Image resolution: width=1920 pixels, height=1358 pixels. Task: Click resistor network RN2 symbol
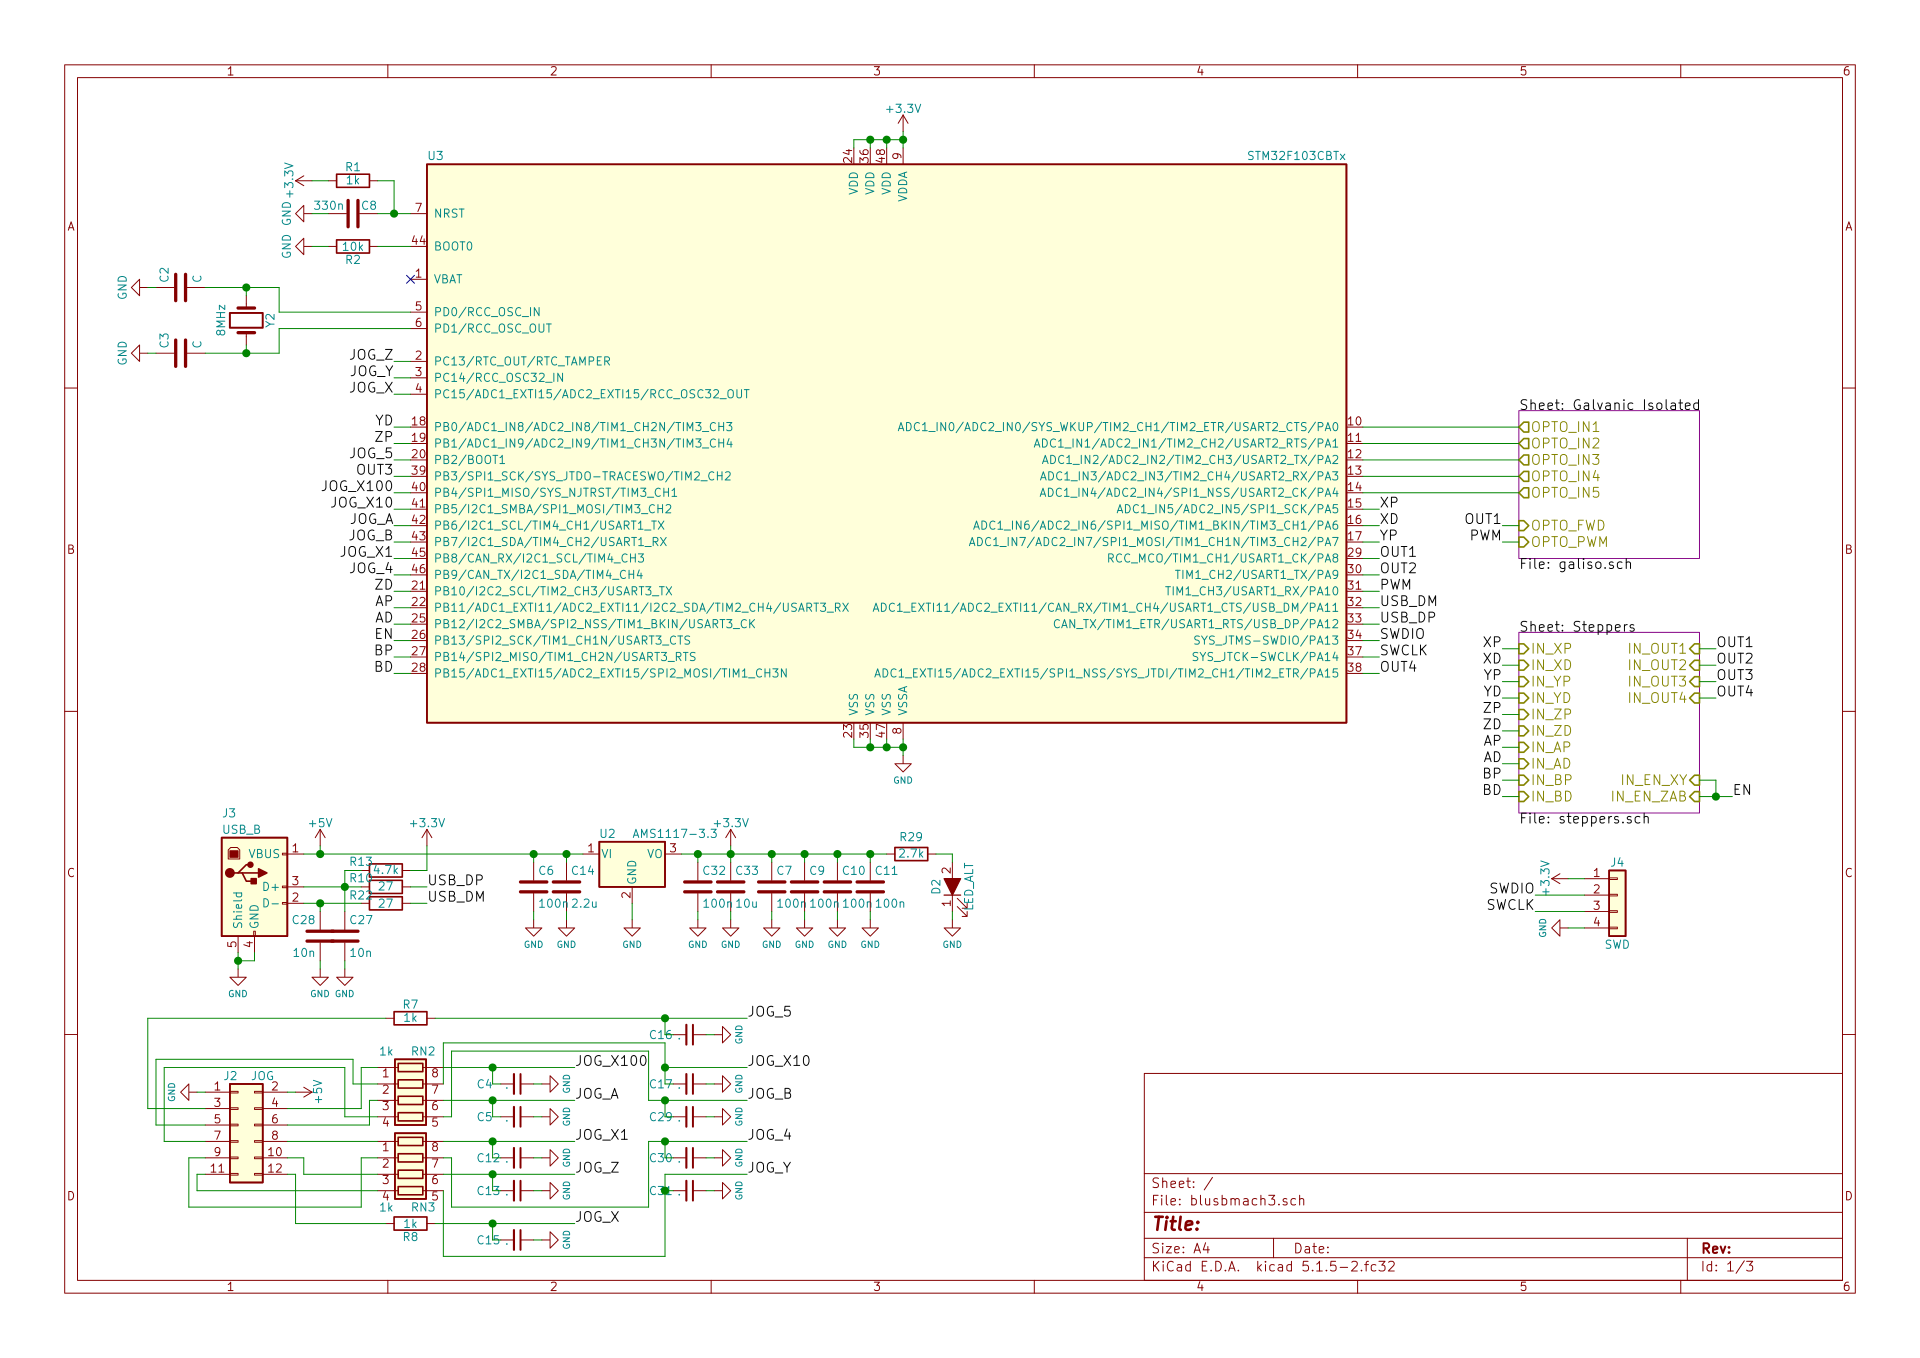(410, 1094)
